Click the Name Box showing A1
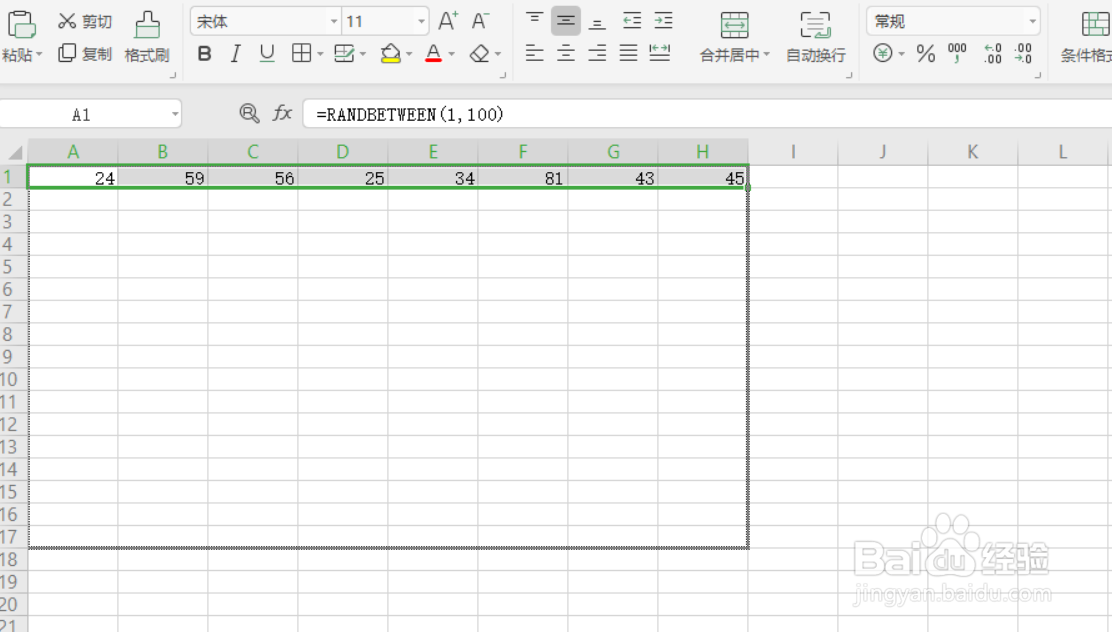 pyautogui.click(x=82, y=114)
